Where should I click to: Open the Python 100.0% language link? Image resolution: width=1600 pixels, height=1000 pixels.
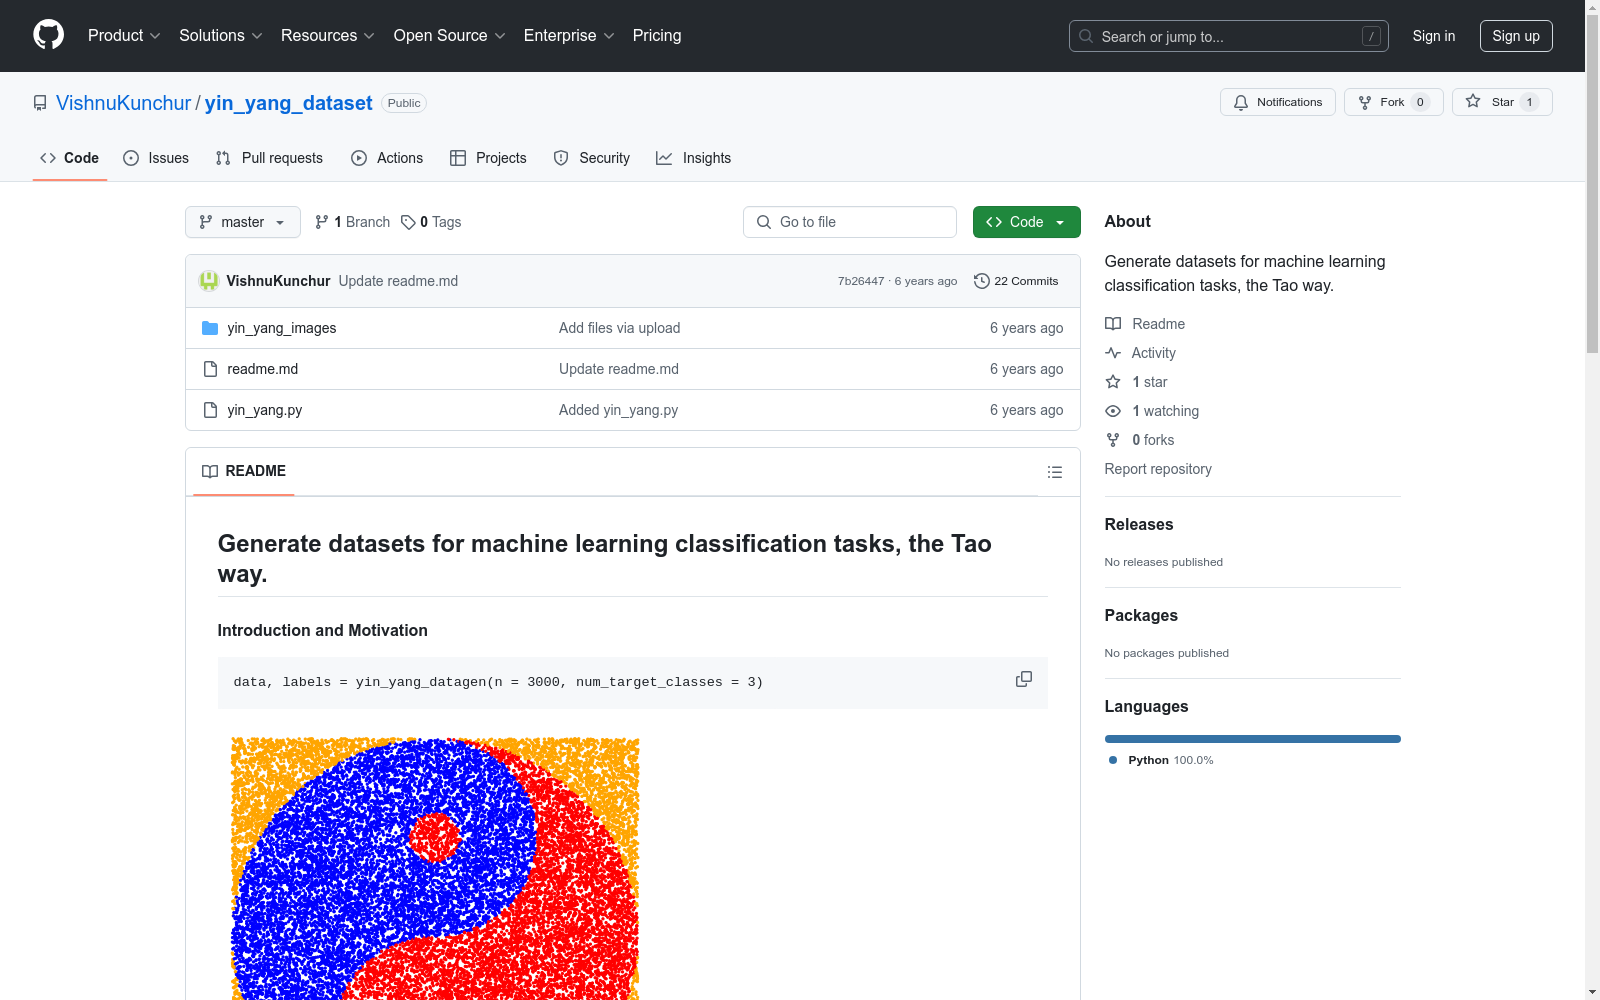pos(1161,760)
